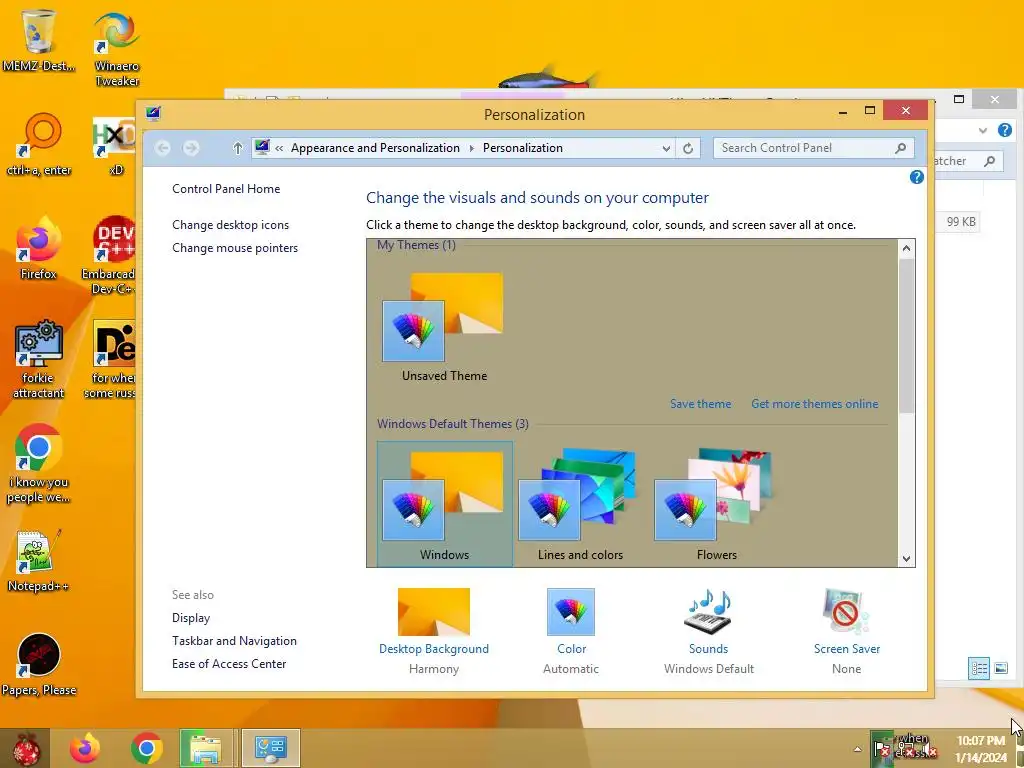The height and width of the screenshot is (768, 1024).
Task: Open Change mouse pointers
Action: 235,248
